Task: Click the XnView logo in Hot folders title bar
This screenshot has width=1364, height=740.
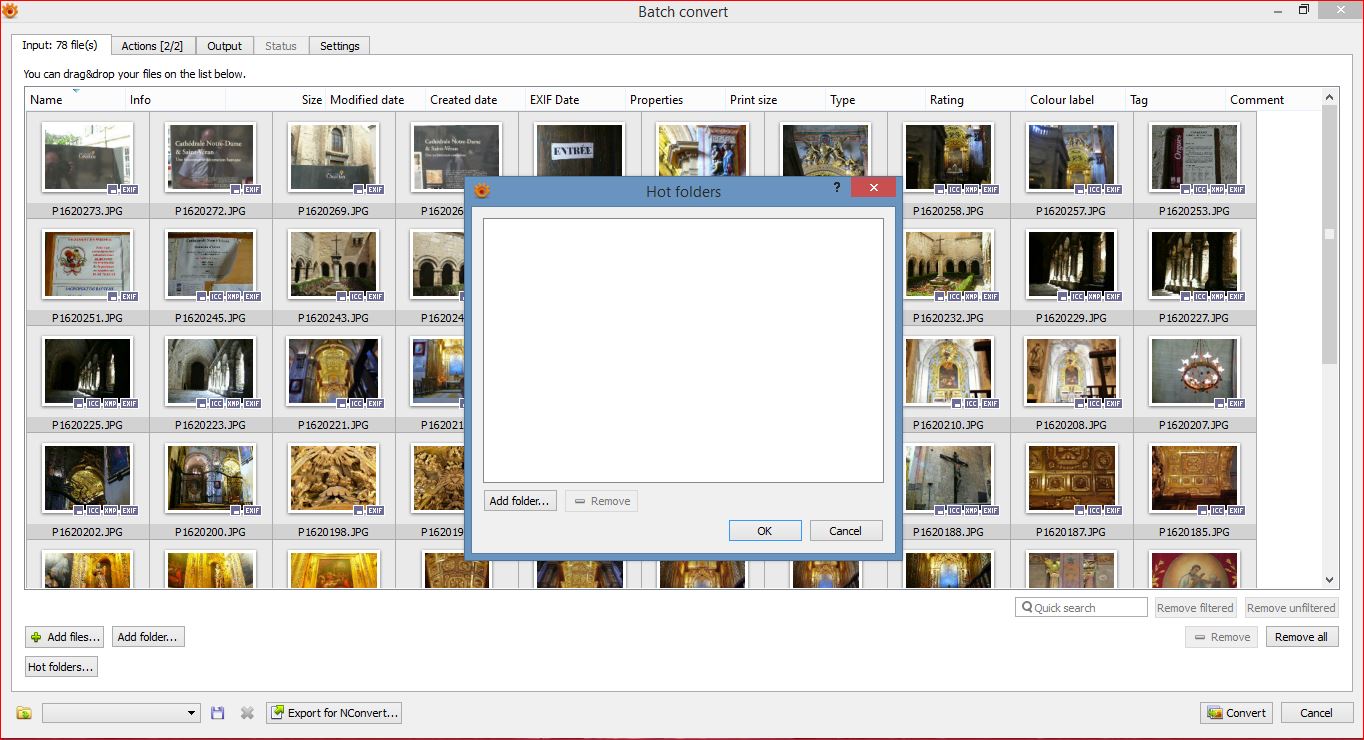Action: pos(482,191)
